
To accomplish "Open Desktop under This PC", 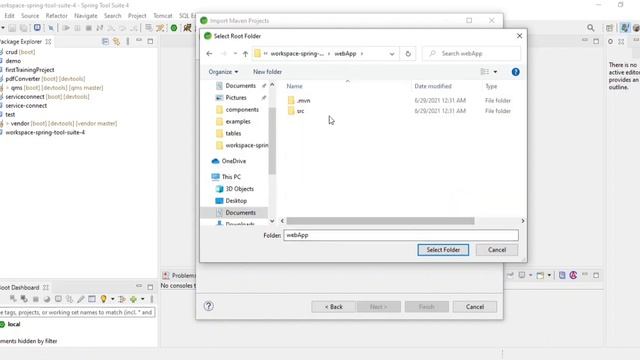I will tap(236, 201).
